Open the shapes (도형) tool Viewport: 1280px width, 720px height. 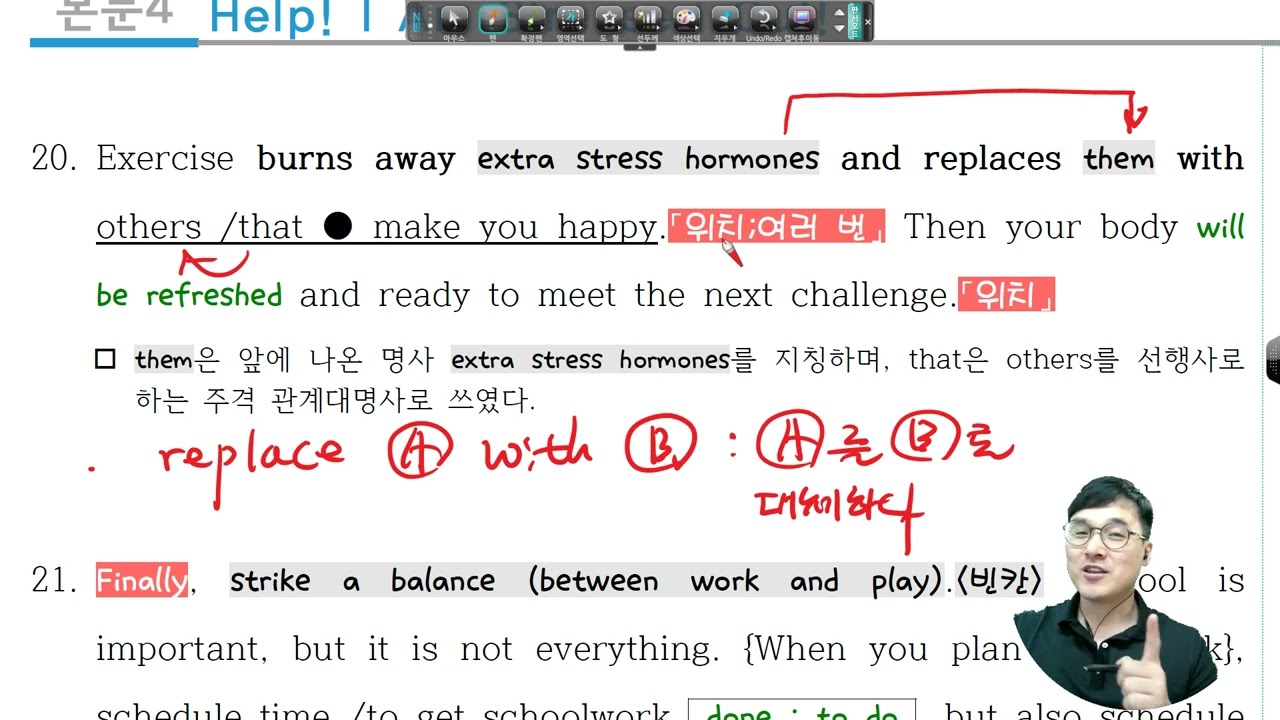point(609,22)
